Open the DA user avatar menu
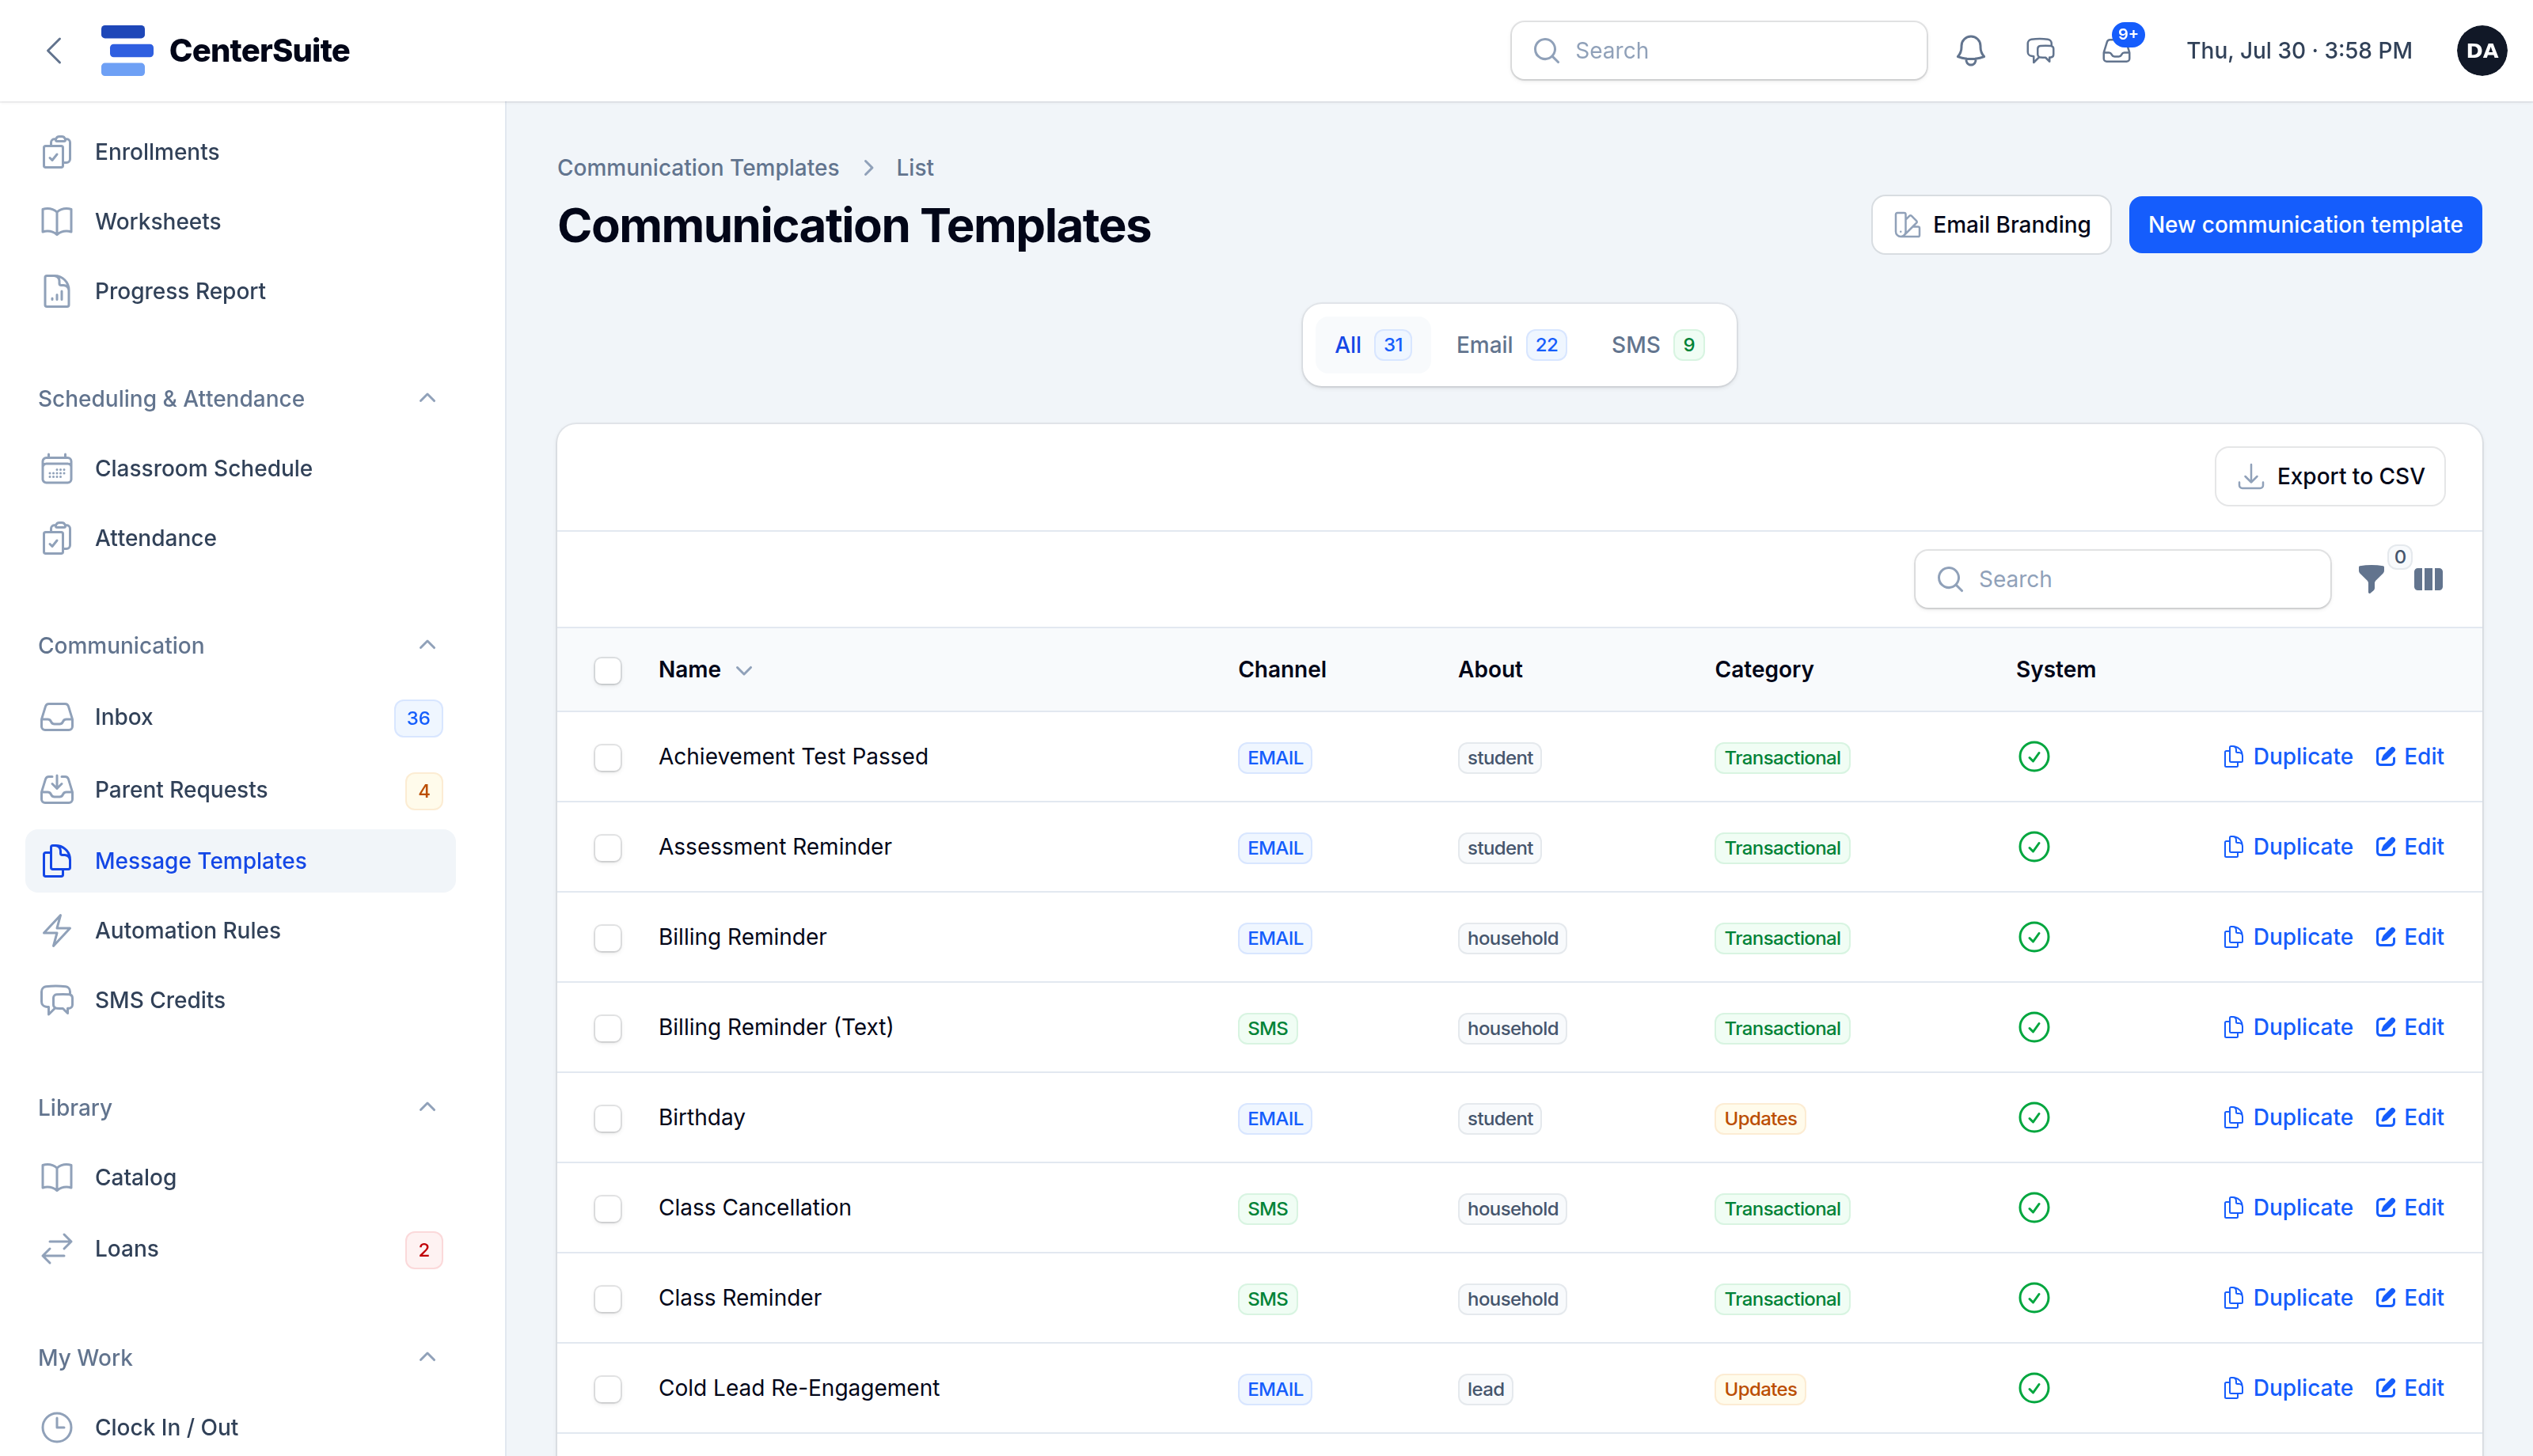 (2481, 50)
